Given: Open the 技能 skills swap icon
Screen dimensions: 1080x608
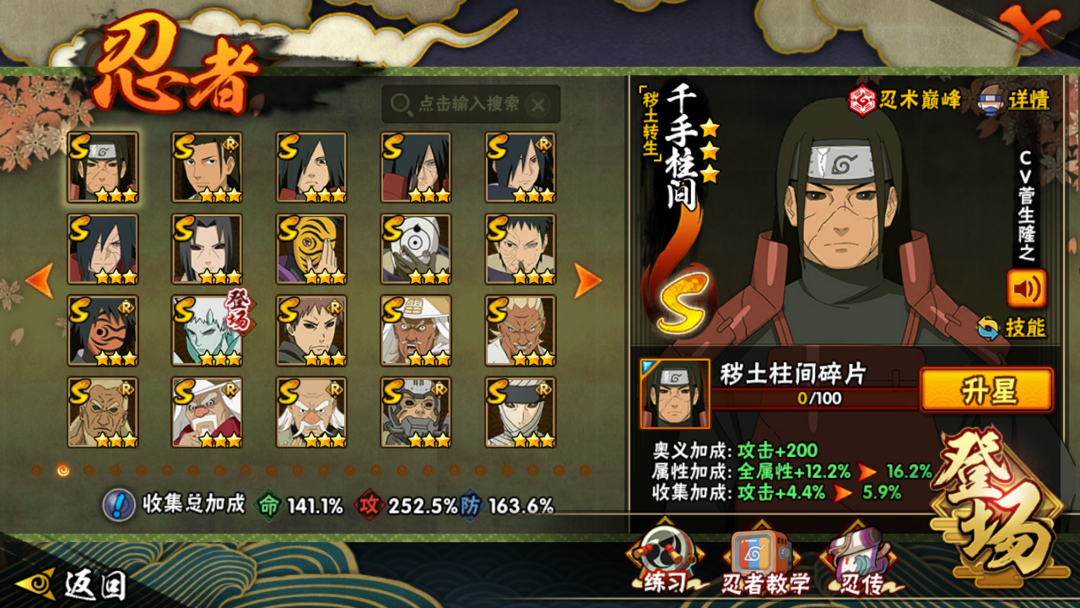Looking at the screenshot, I should pyautogui.click(x=1011, y=328).
